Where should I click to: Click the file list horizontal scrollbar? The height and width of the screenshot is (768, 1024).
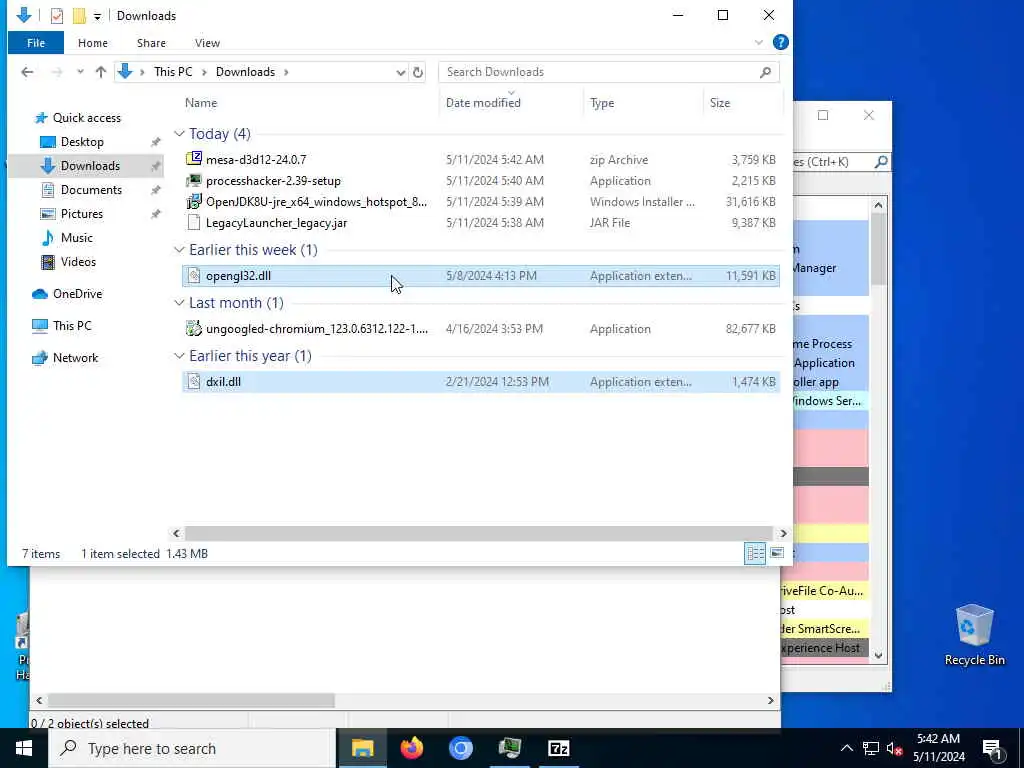[479, 533]
